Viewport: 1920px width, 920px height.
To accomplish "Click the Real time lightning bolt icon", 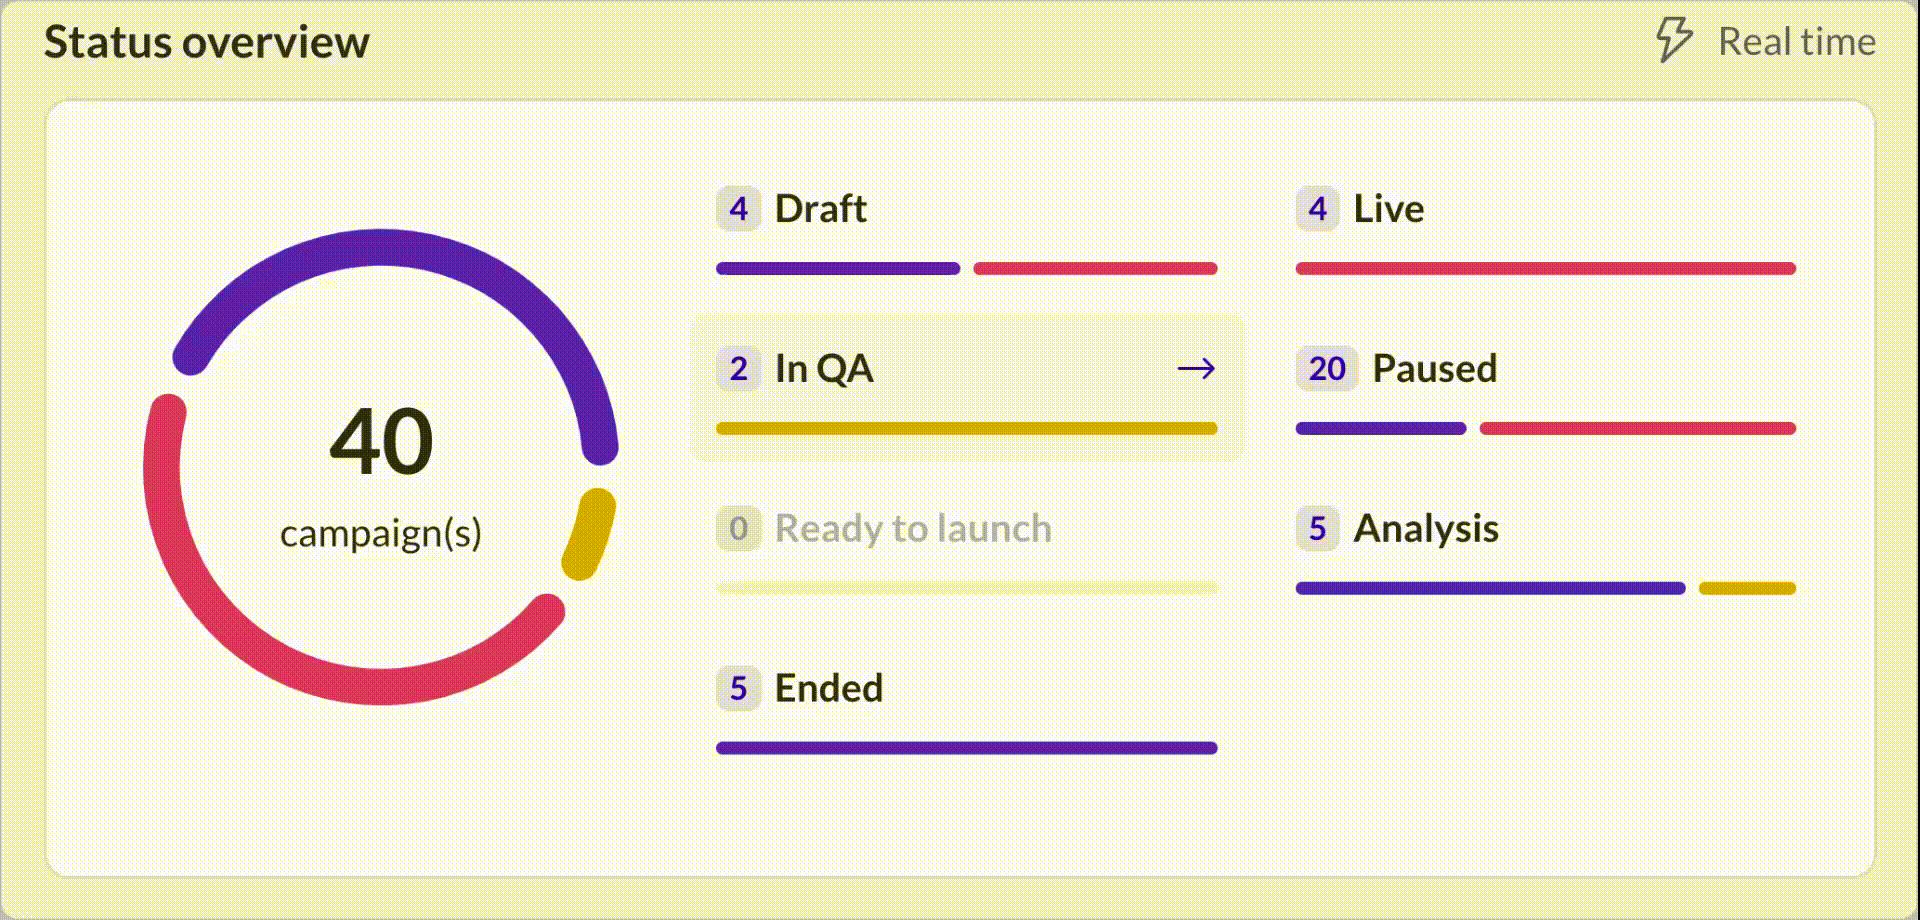I will [x=1674, y=41].
